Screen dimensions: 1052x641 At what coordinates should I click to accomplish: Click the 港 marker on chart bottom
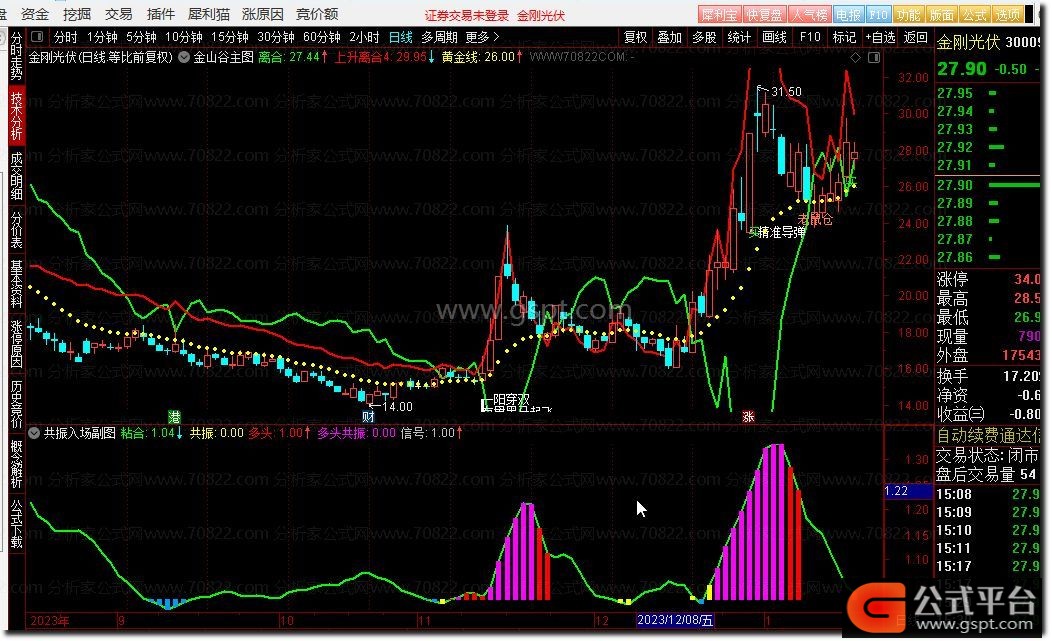coord(174,417)
